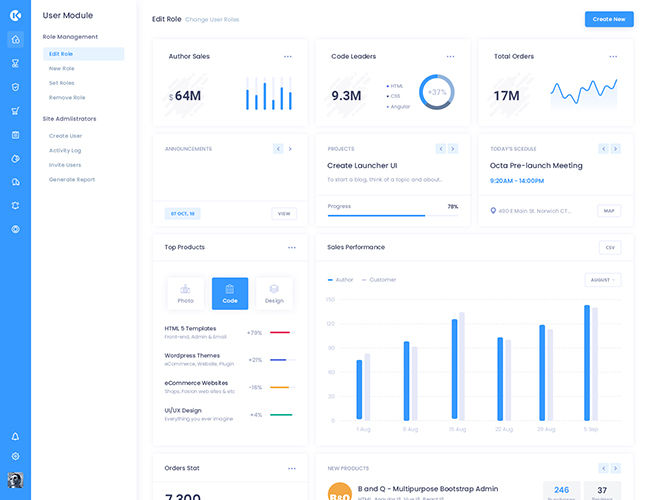Viewport: 650px width, 500px height.
Task: Open the shield icon in the sidebar
Action: (15, 87)
